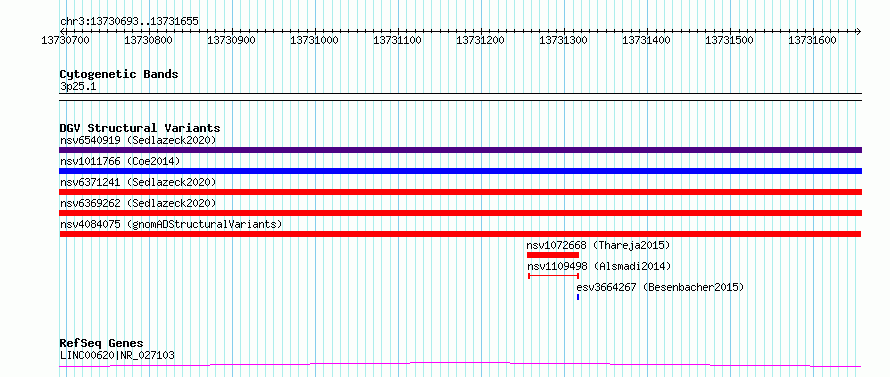The image size is (890, 377).
Task: Click ruler tick label 13731200
Action: 481,41
